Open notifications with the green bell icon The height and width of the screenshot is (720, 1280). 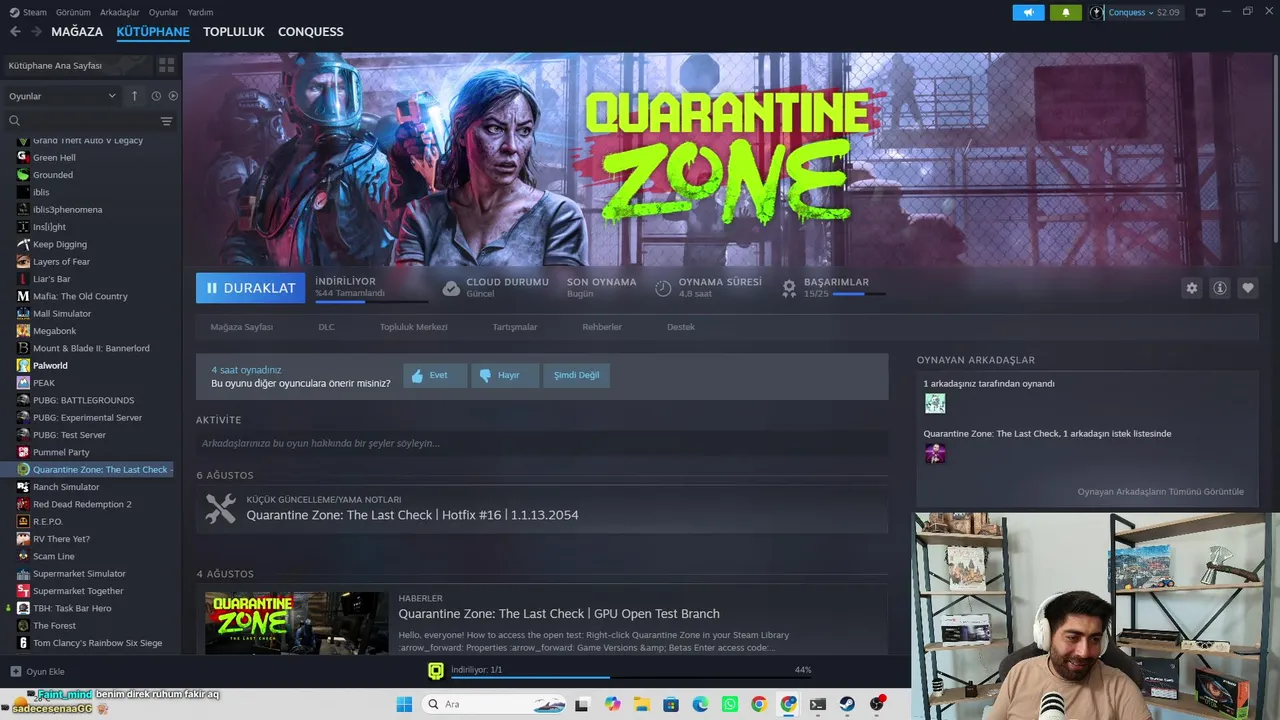click(x=1066, y=12)
